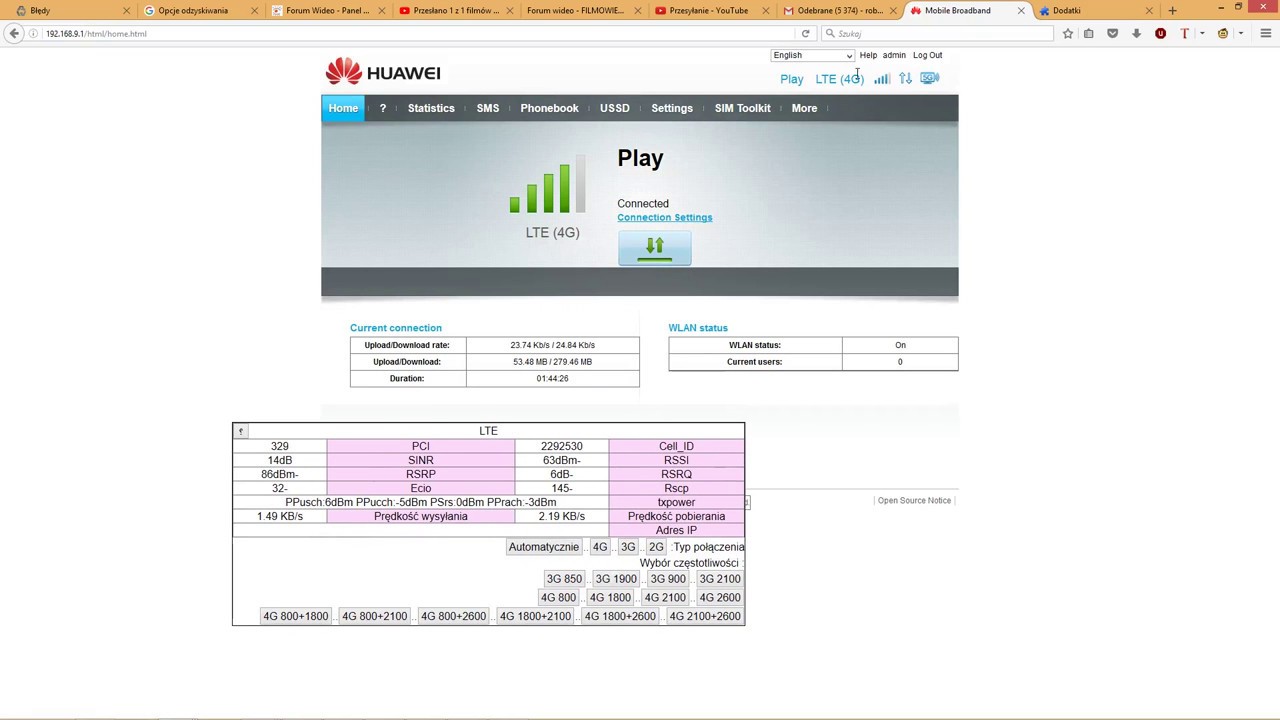Open the More menu

[x=804, y=108]
